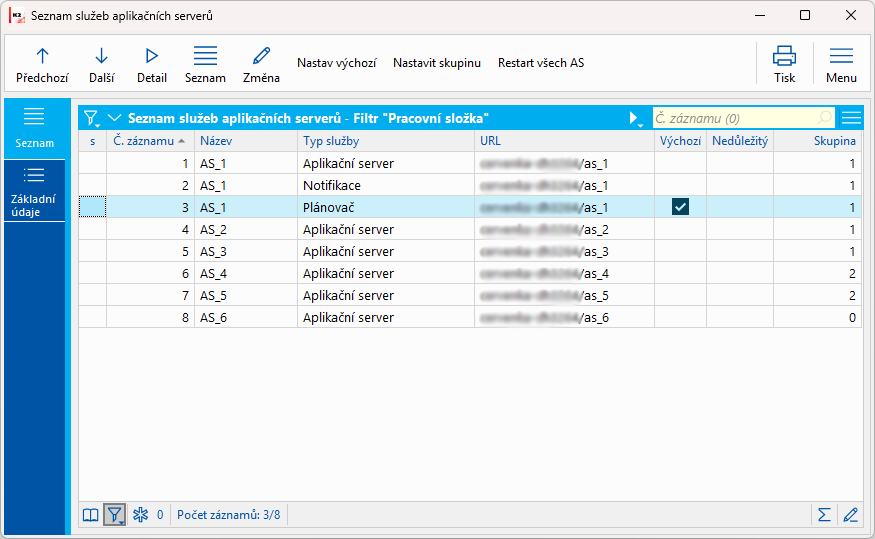Click URL cell ending with /as_4
This screenshot has height=539, width=875.
click(564, 273)
